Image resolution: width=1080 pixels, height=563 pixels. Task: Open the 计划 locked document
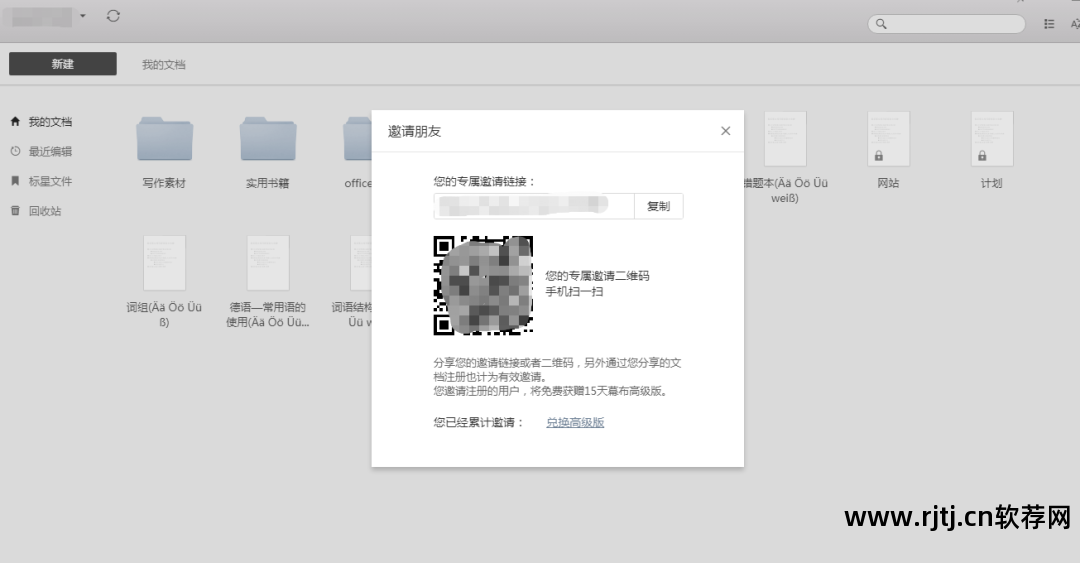[x=992, y=139]
